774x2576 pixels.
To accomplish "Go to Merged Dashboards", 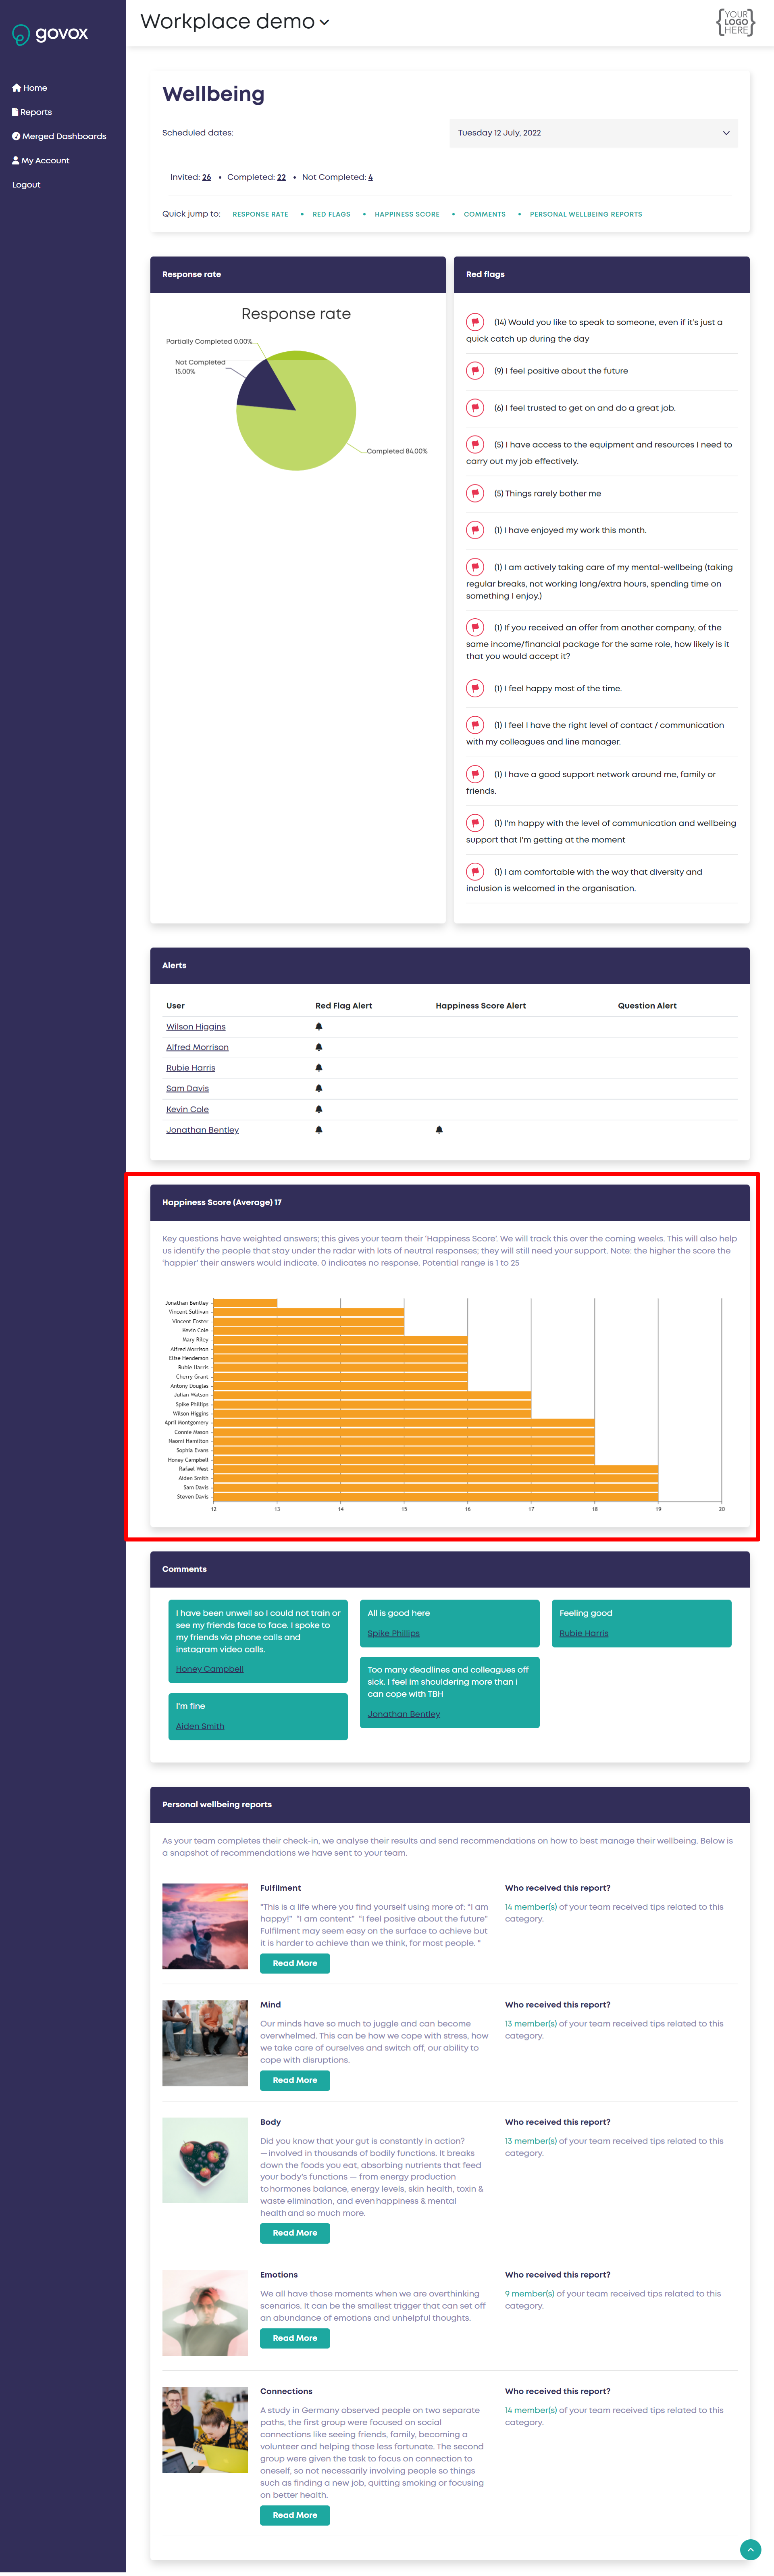I will point(58,136).
